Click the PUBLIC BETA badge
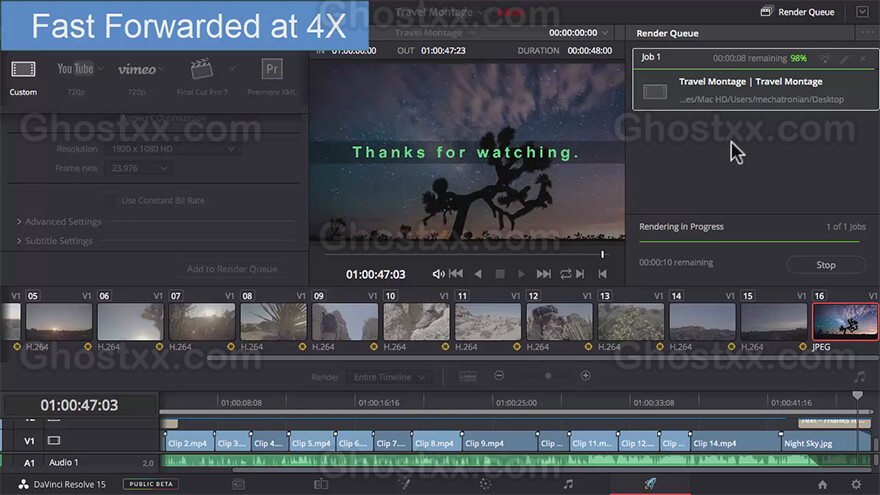 [x=151, y=484]
